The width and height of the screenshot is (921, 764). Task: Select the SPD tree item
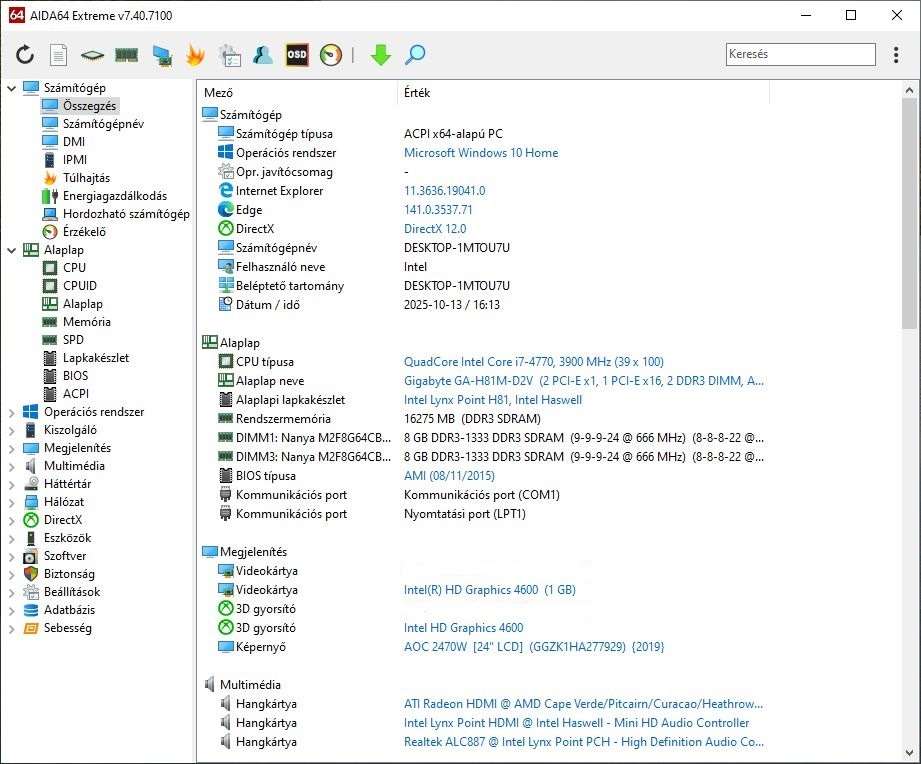73,340
